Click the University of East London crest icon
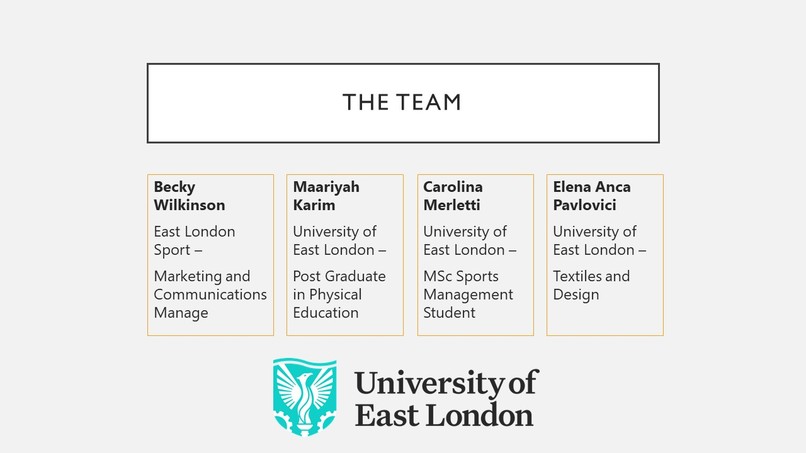Image resolution: width=806 pixels, height=453 pixels. click(305, 397)
